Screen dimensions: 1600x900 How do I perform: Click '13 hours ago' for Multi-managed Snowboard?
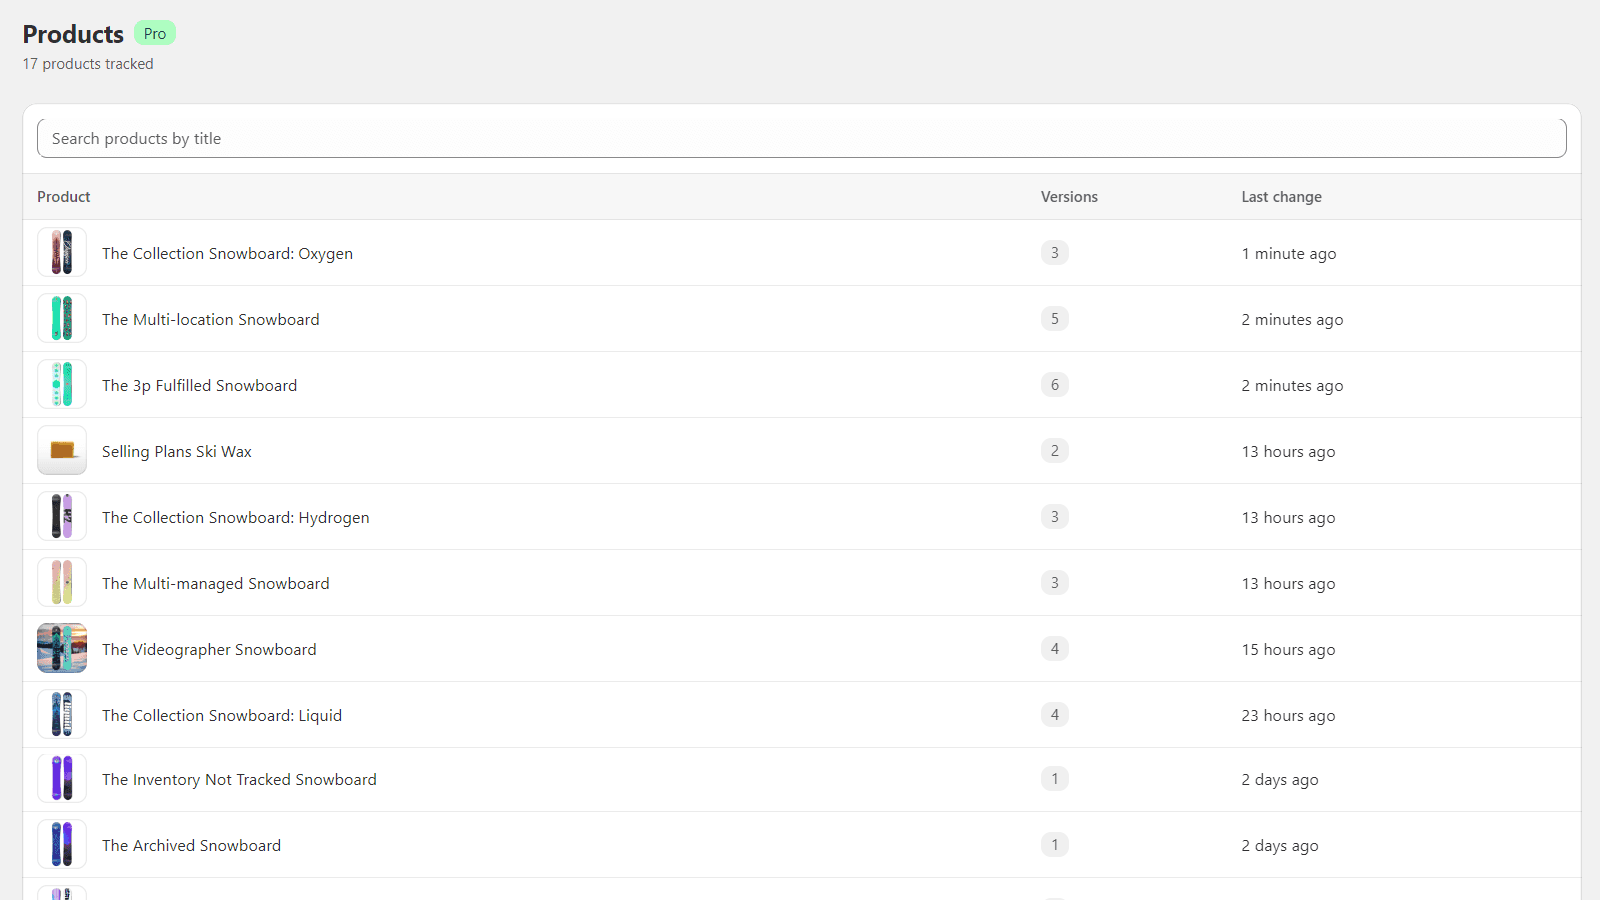1288,583
